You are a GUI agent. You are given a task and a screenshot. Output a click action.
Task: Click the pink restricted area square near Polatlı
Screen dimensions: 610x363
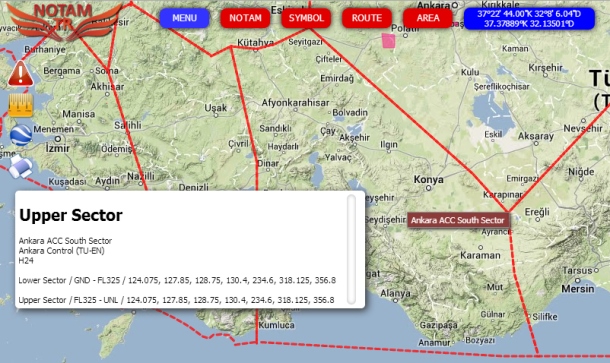[x=388, y=41]
